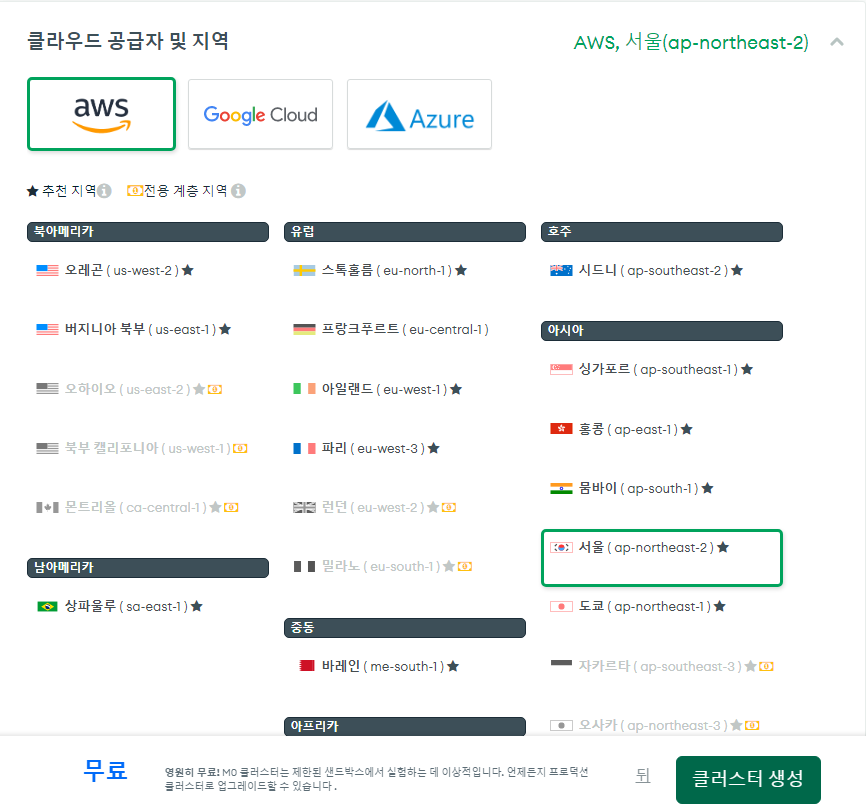Screen dimensions: 866x810
Task: Open info icon next to 추천 지역
Action: click(x=104, y=190)
